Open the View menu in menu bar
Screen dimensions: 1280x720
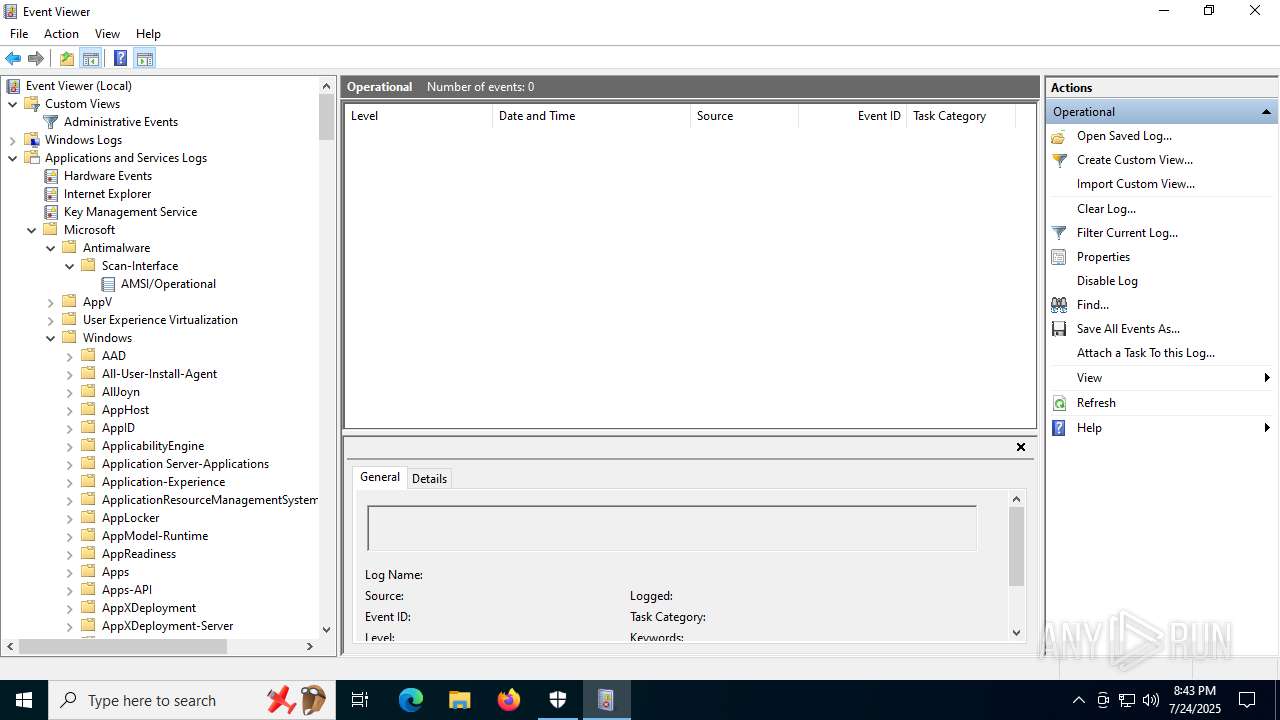(x=107, y=34)
